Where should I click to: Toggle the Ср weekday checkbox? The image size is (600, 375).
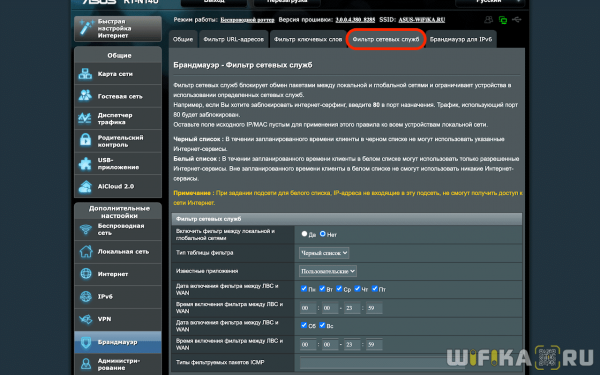point(339,289)
